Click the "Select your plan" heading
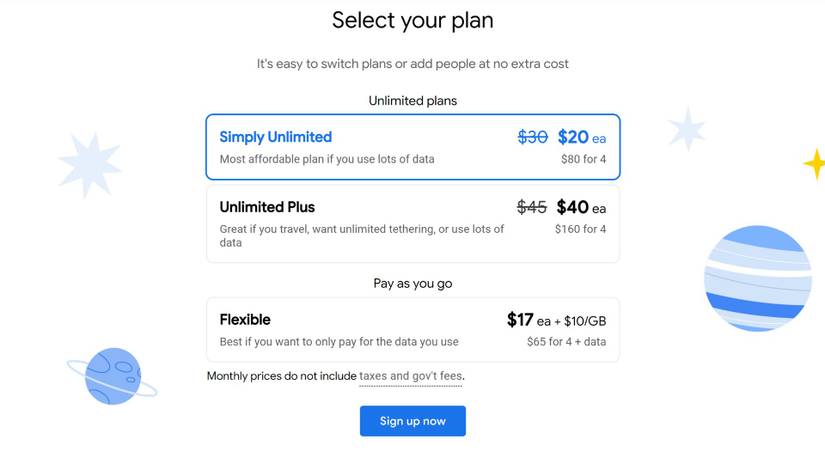This screenshot has width=825, height=464. [x=412, y=20]
